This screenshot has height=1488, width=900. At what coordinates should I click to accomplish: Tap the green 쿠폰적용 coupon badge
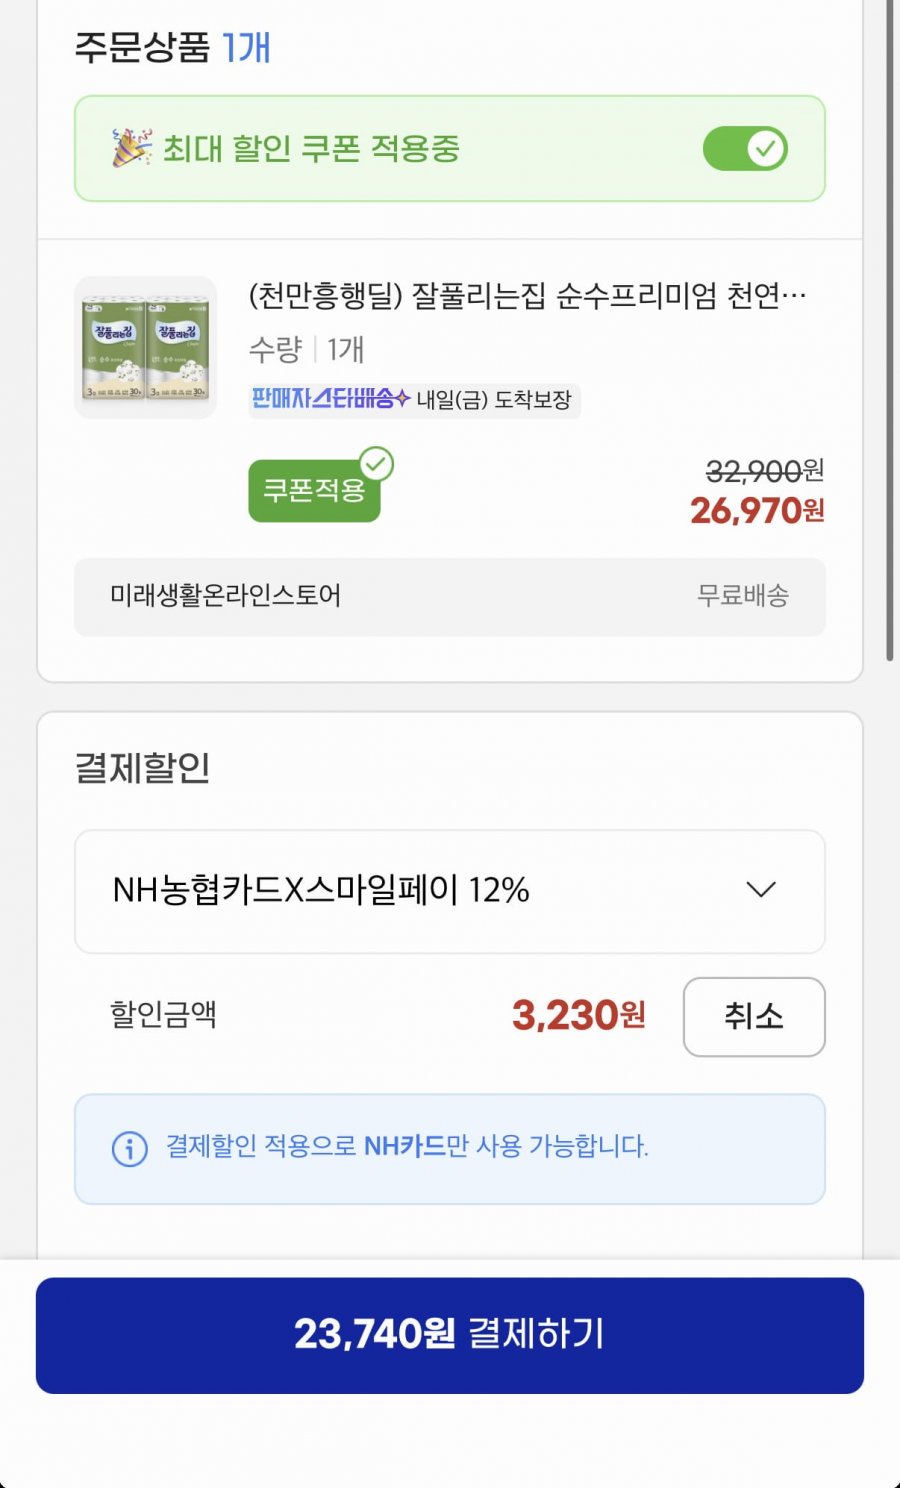click(x=314, y=490)
